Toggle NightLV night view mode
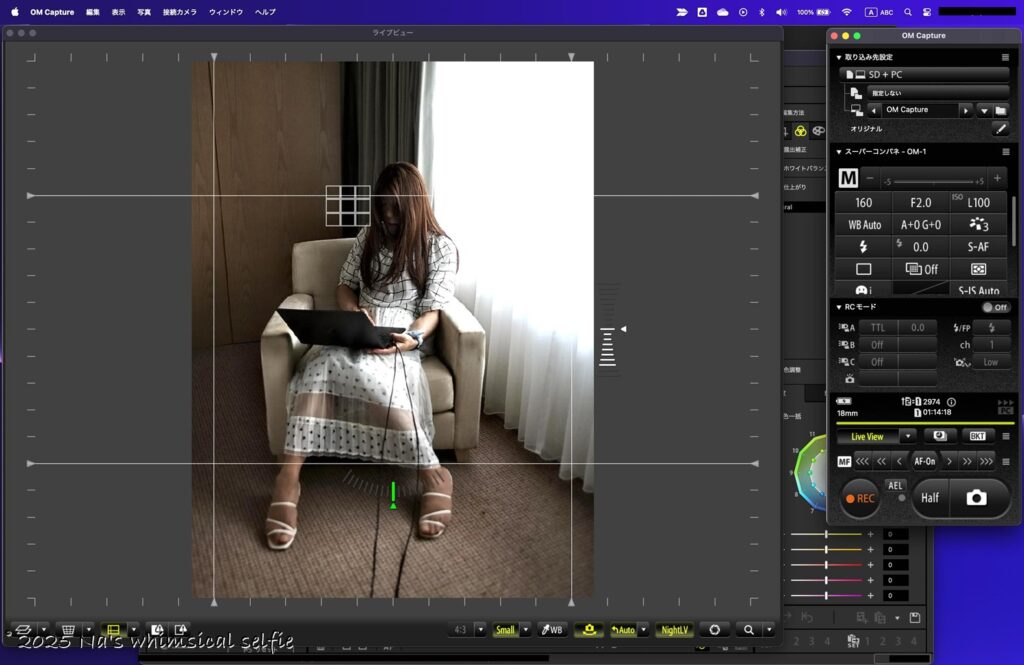 (674, 630)
